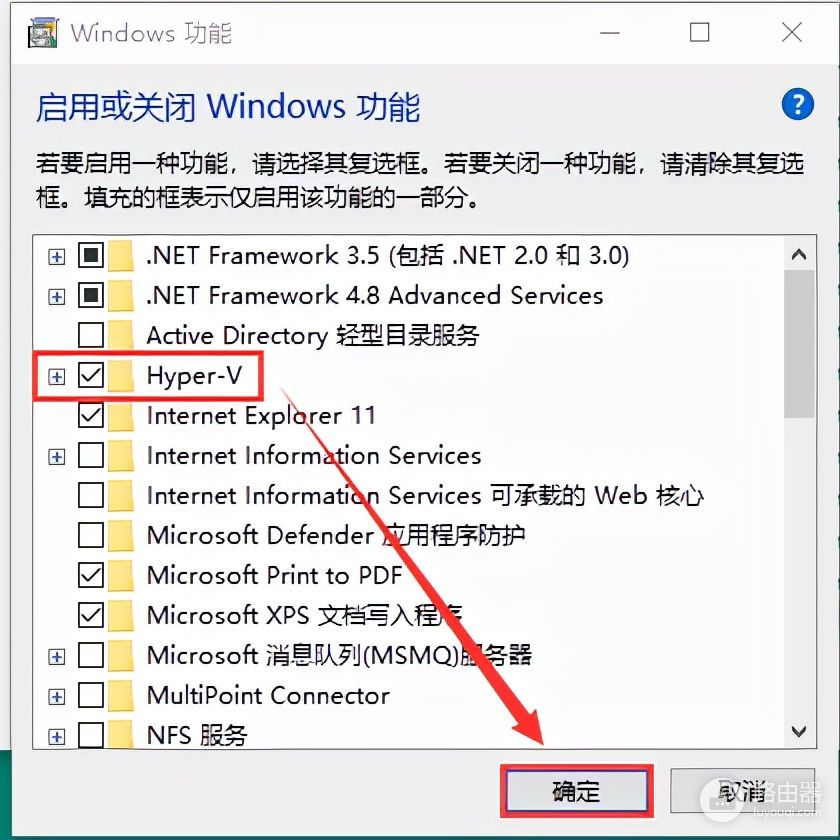Enable Microsoft Defender 应用程序防护 checkbox

(91, 536)
